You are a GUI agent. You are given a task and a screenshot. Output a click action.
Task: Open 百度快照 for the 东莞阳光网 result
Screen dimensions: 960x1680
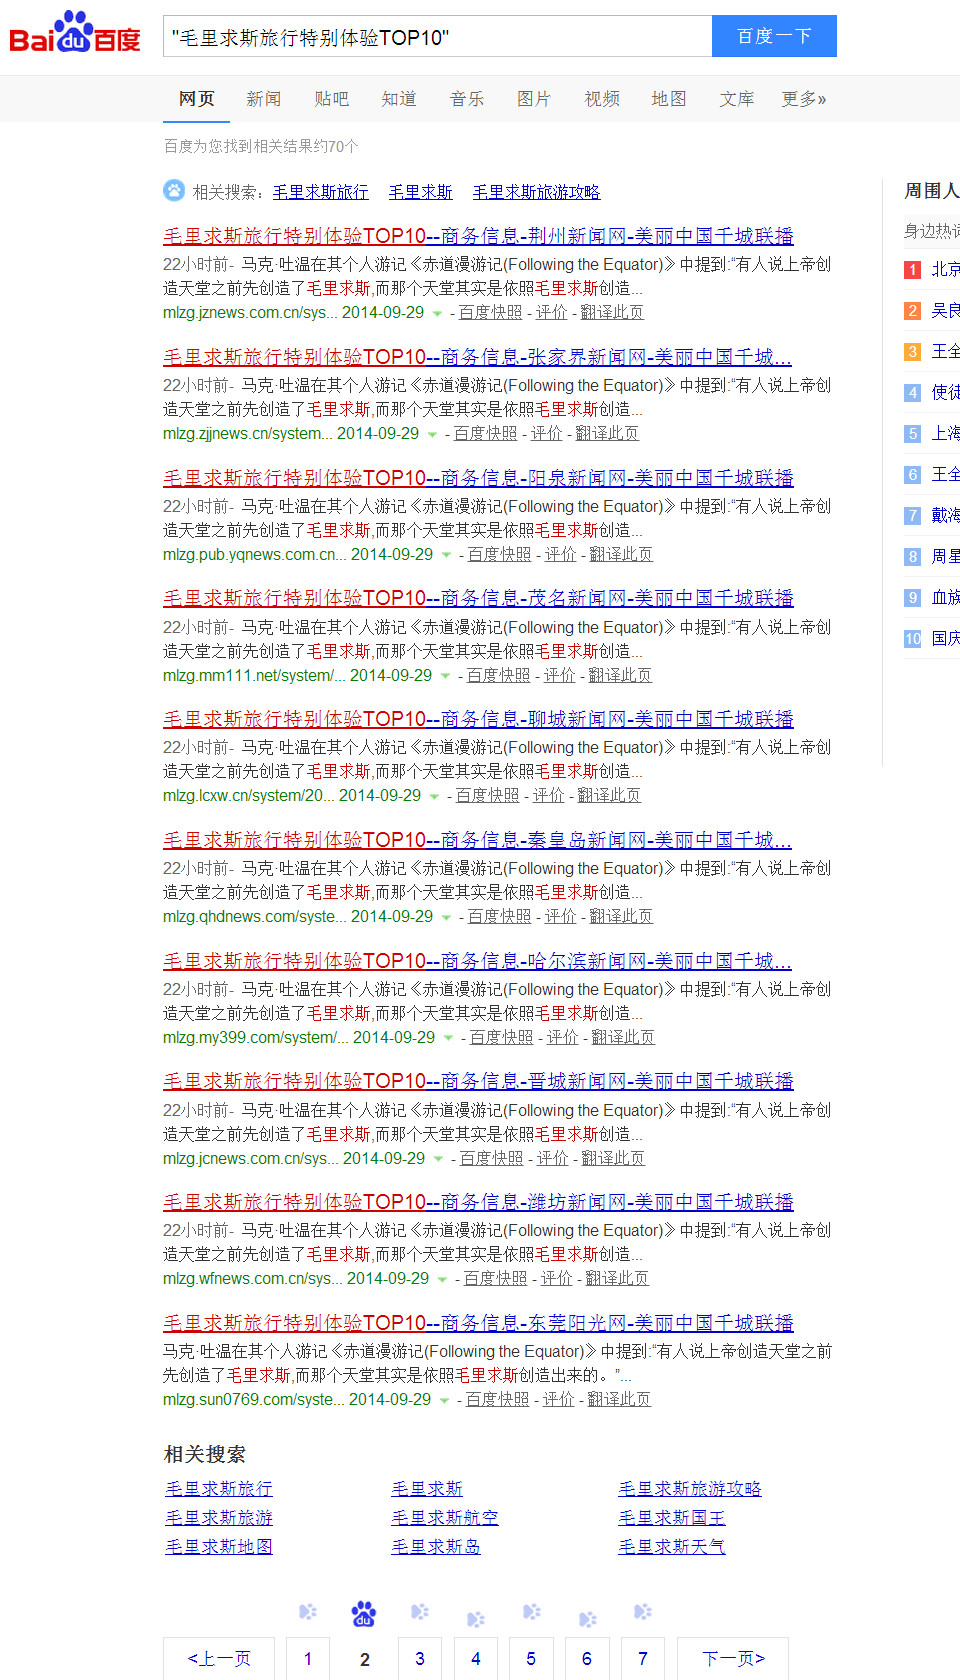tap(497, 1400)
